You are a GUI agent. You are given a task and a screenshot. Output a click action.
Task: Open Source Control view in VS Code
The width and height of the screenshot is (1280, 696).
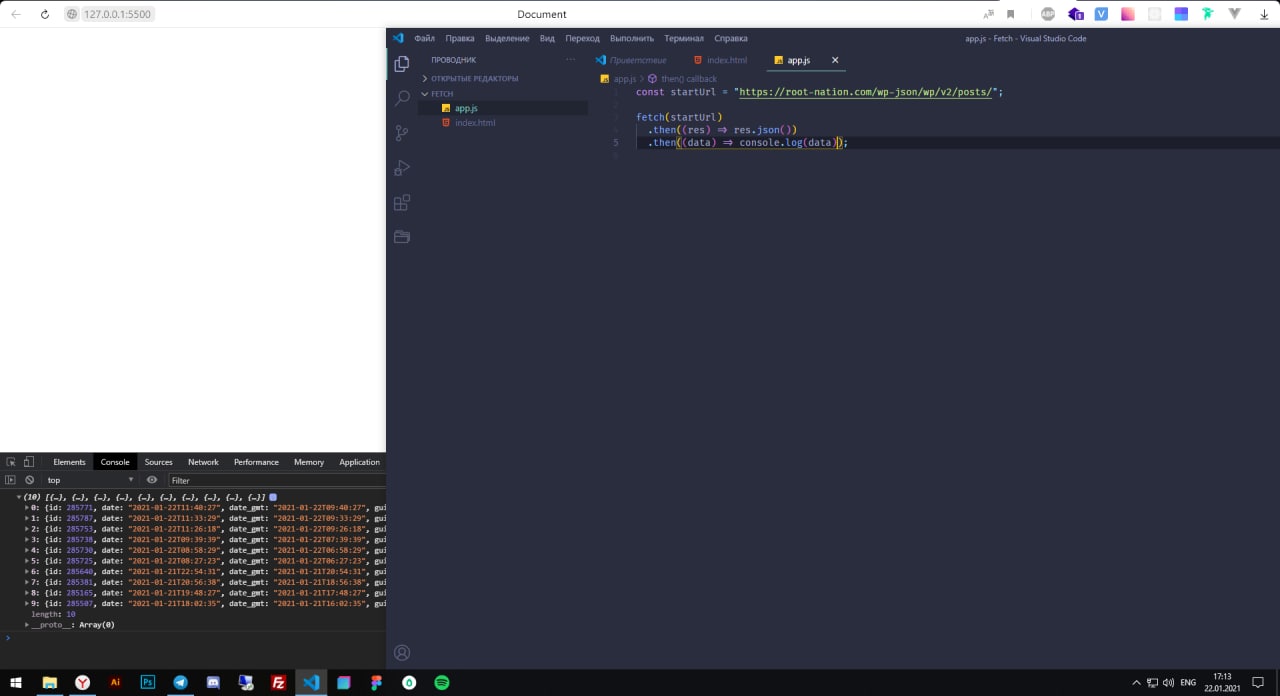[x=402, y=133]
